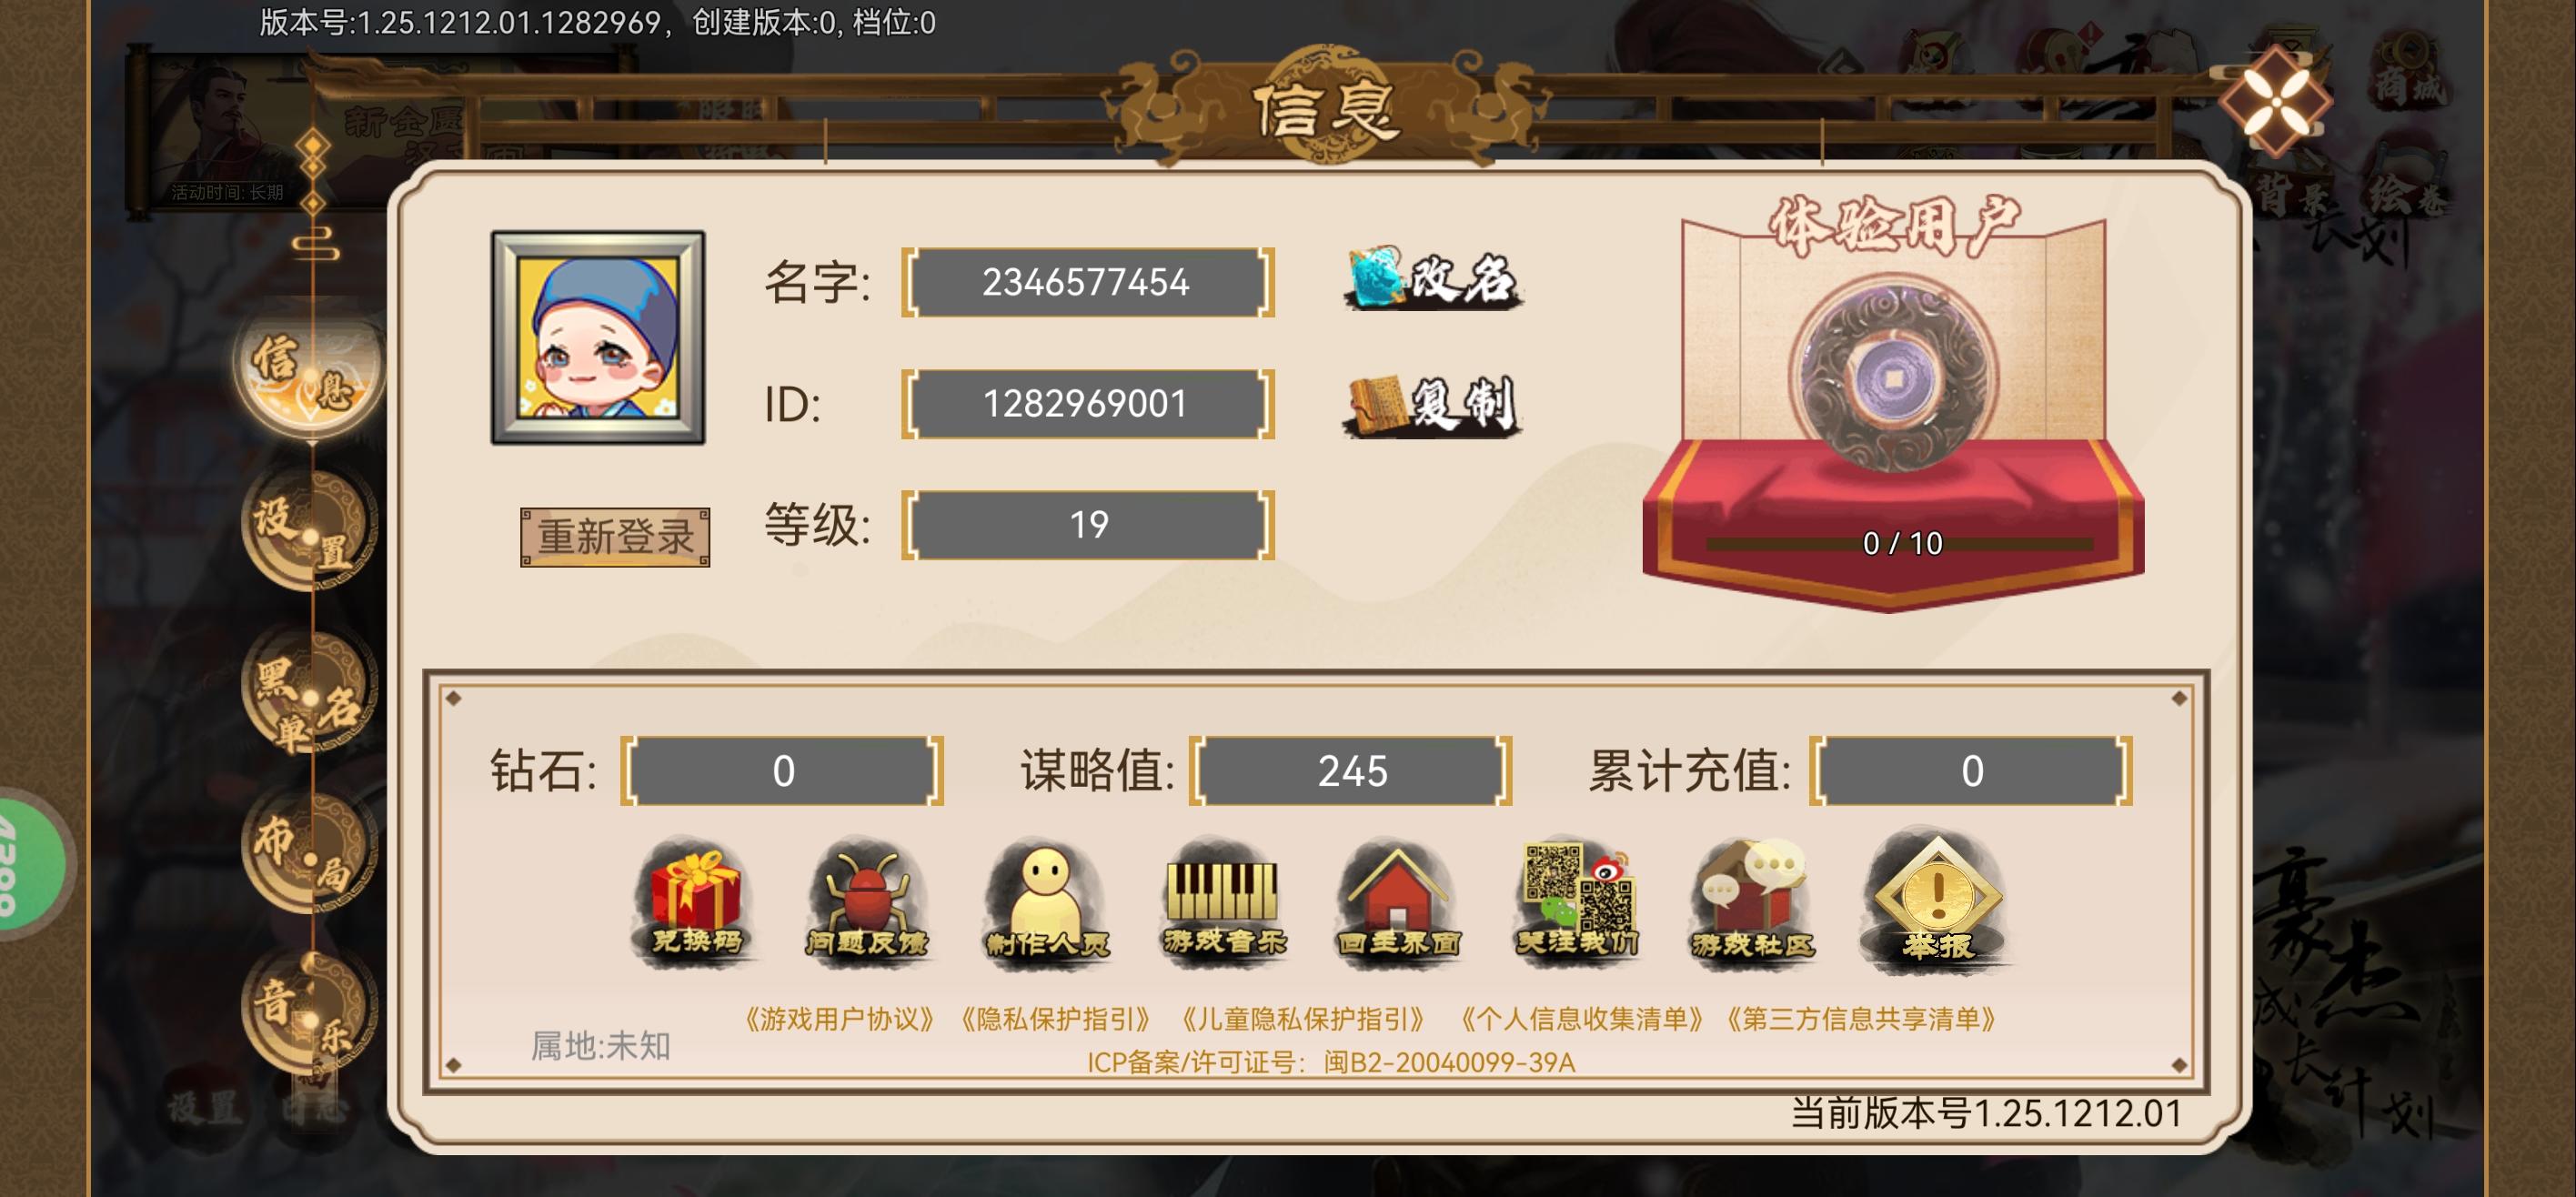Viewport: 2576px width, 1197px height.
Task: Open the 《儿童隐私保护指引》 link
Action: 1303,1019
